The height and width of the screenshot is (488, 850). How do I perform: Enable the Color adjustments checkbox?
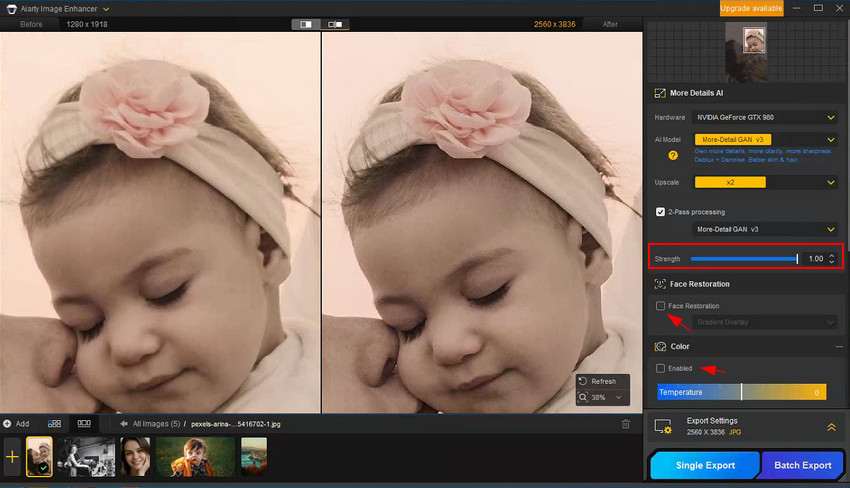pyautogui.click(x=660, y=369)
